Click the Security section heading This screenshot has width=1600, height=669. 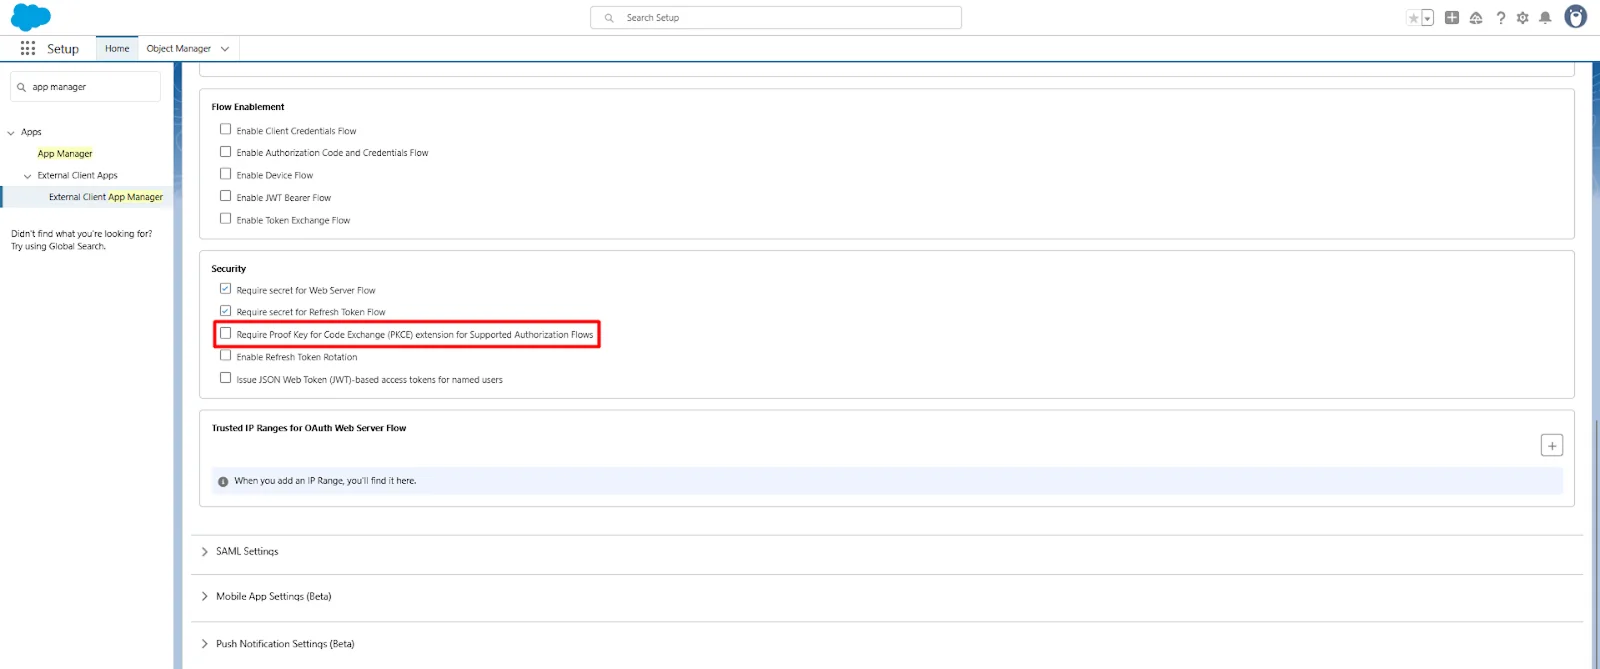(x=229, y=269)
